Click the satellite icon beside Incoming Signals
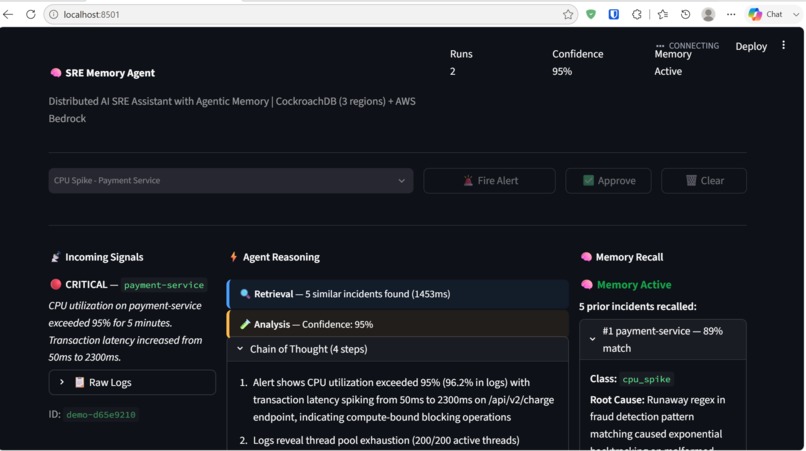This screenshot has width=806, height=451. pyautogui.click(x=56, y=257)
